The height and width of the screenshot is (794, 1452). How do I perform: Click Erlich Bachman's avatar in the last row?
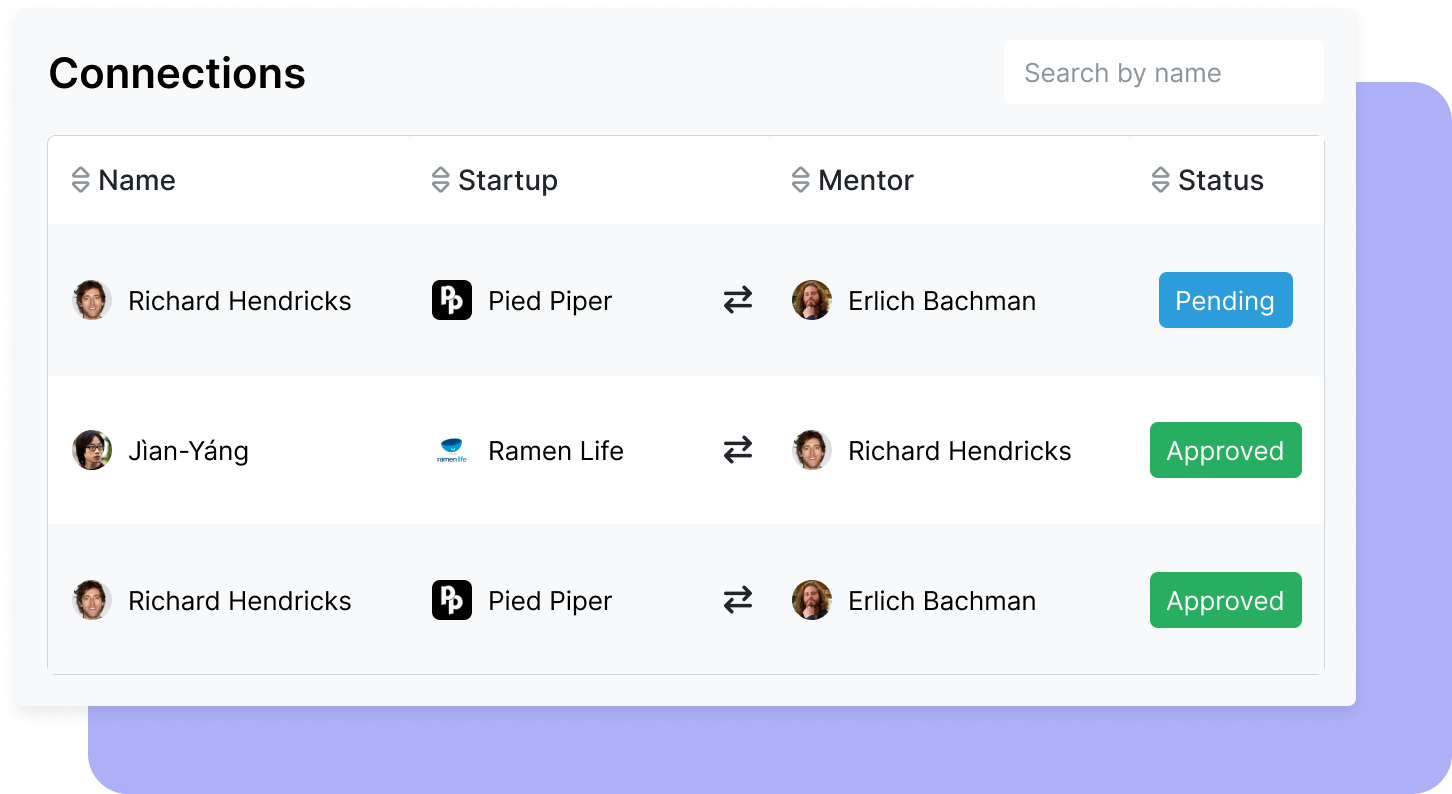(x=812, y=600)
